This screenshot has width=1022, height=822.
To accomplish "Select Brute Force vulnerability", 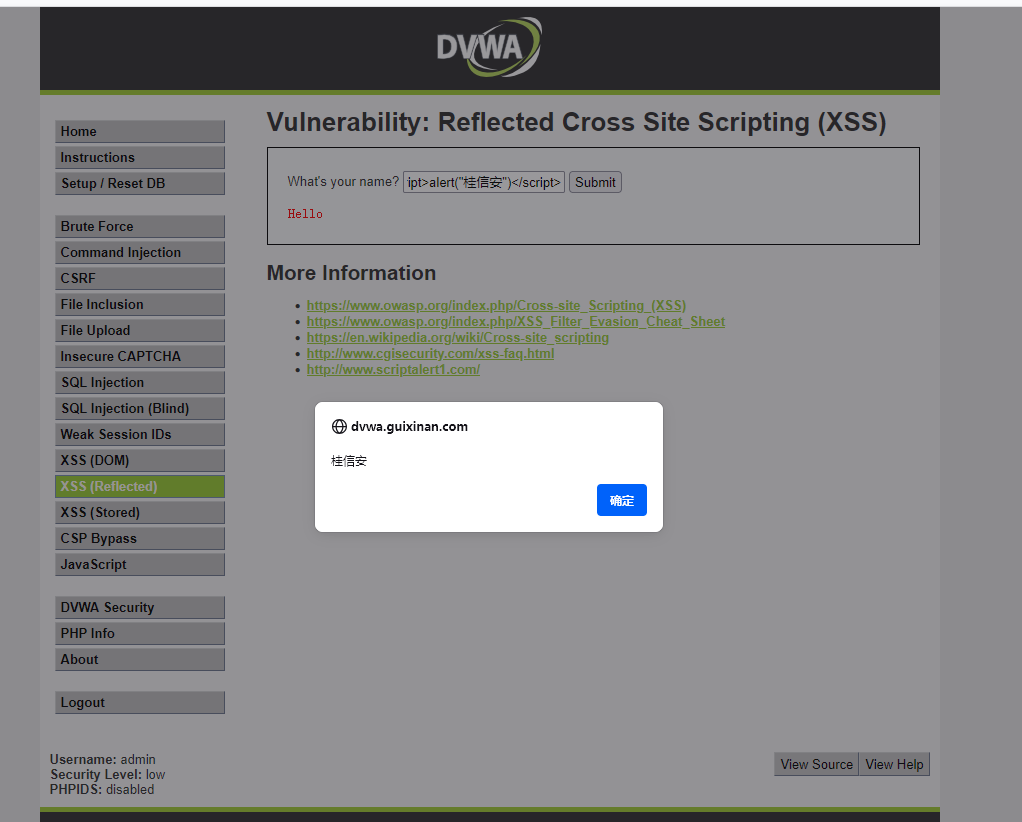I will tap(139, 227).
